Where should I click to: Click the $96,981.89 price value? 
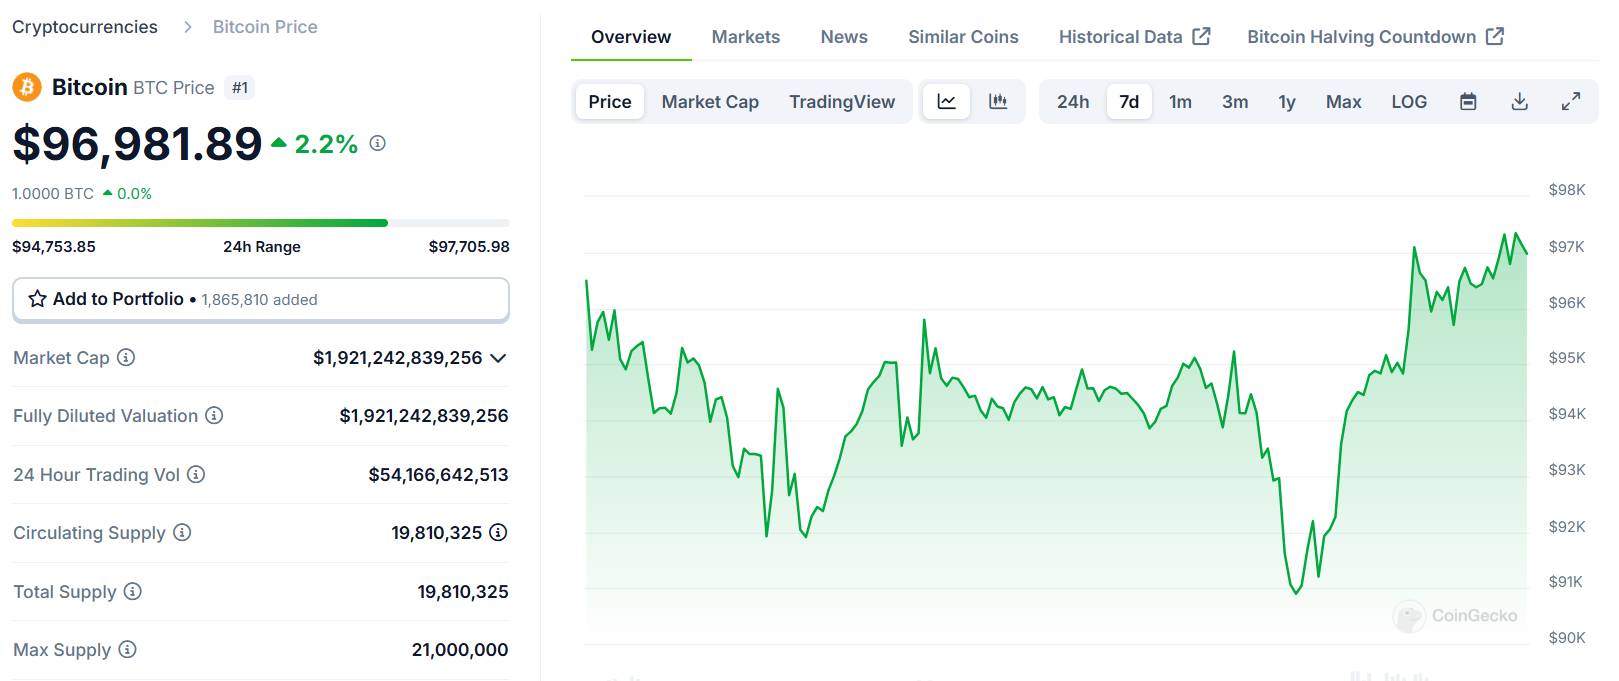click(137, 144)
